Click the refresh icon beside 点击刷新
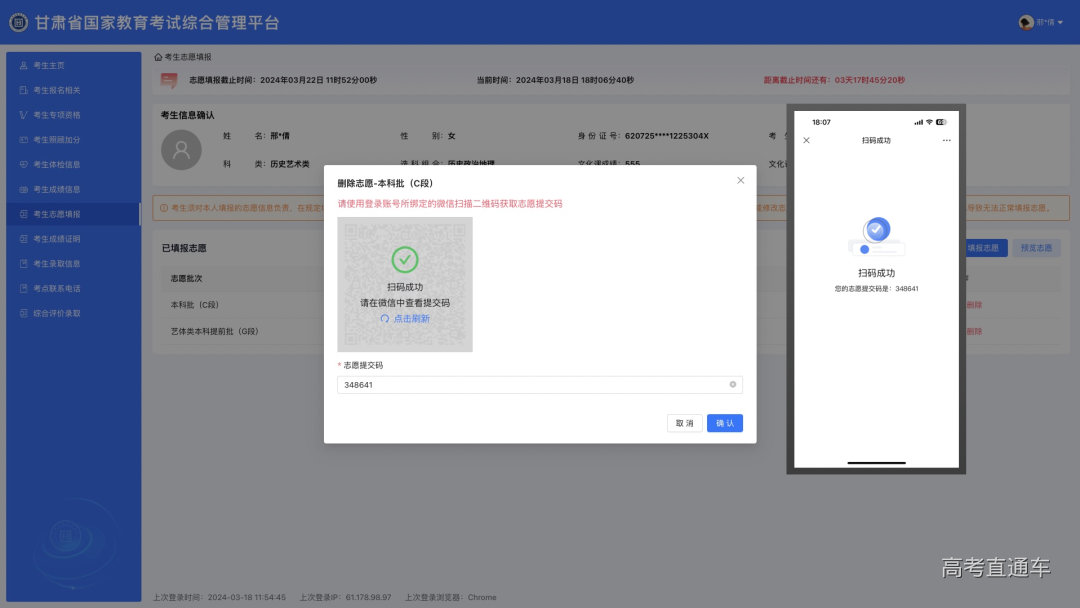 (x=387, y=319)
